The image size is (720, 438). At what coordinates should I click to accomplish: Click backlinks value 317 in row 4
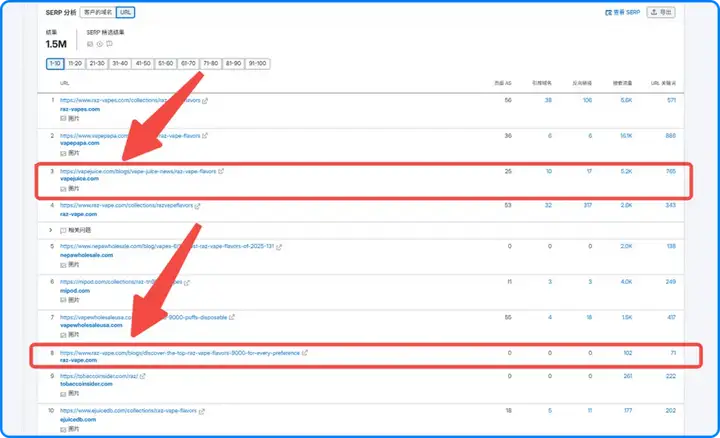[x=588, y=205]
